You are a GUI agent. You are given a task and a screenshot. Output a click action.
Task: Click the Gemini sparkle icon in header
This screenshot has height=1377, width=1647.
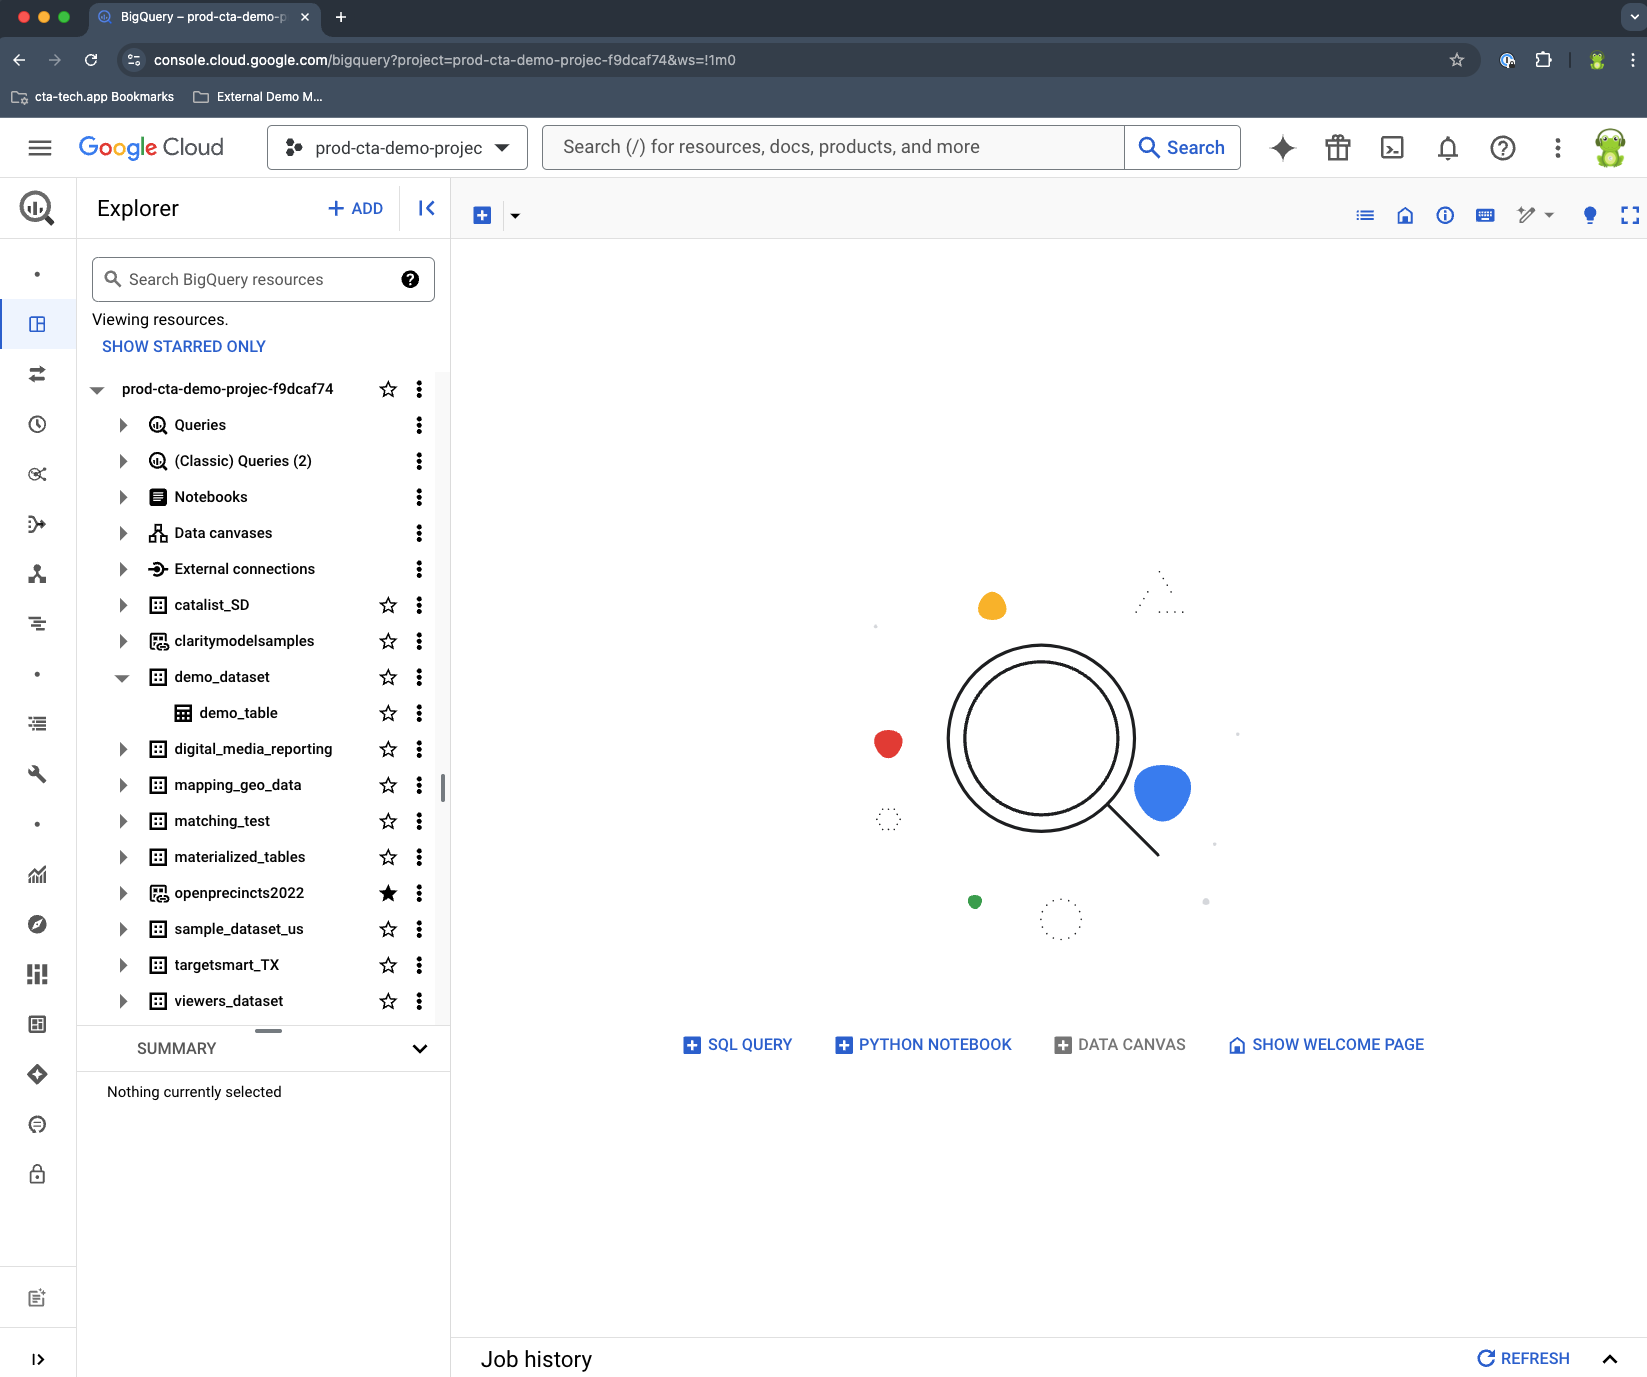pos(1283,148)
